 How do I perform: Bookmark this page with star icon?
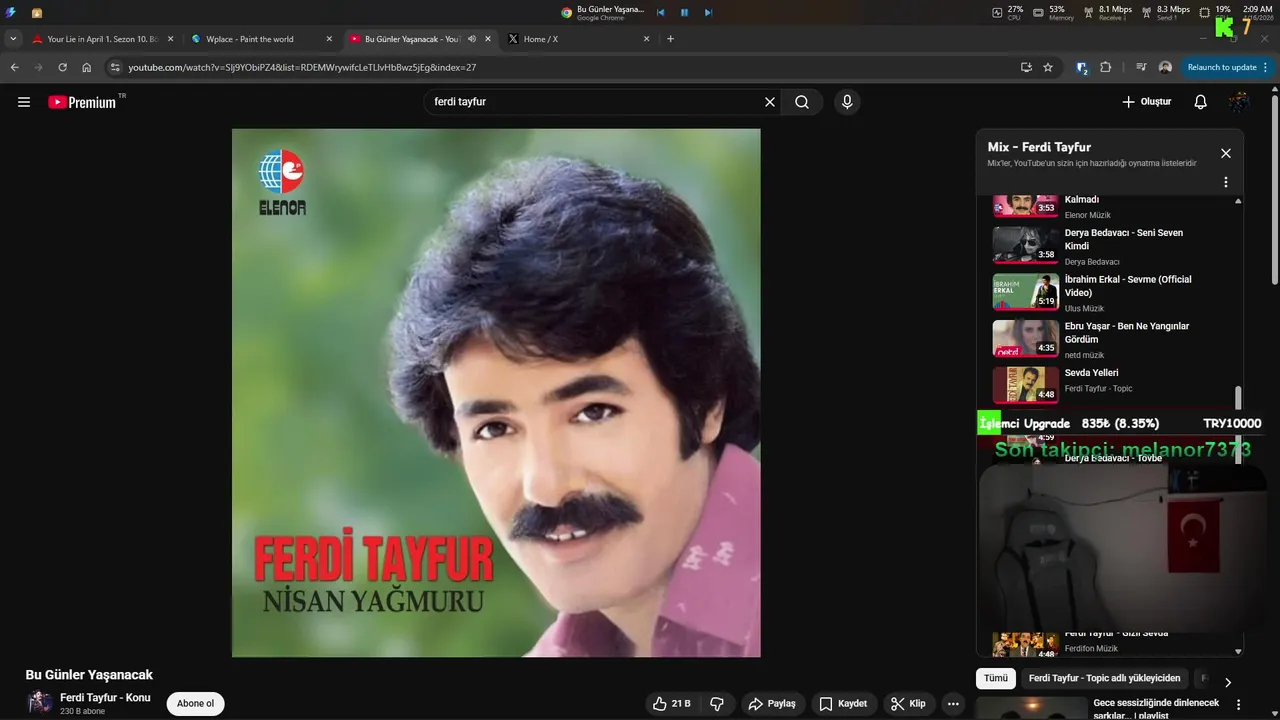pos(1048,67)
